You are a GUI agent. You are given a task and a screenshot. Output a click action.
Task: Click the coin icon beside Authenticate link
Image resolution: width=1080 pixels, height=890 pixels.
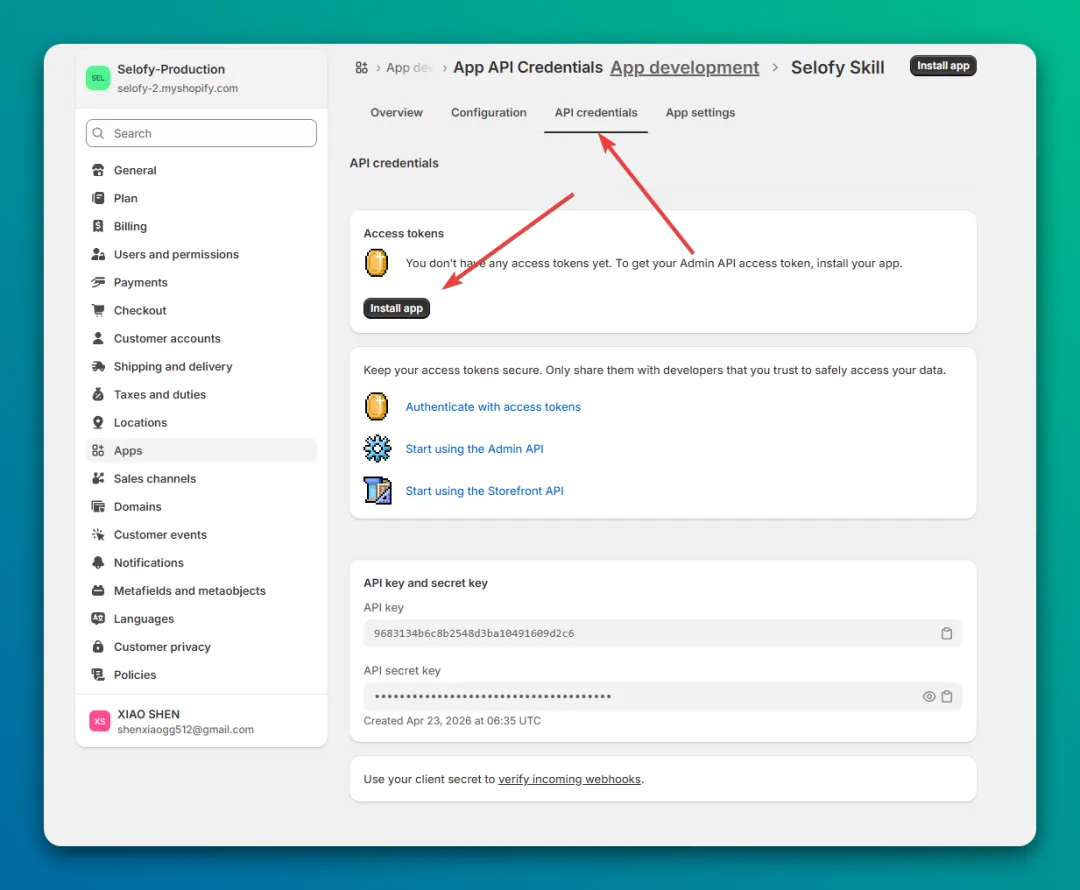pos(377,406)
